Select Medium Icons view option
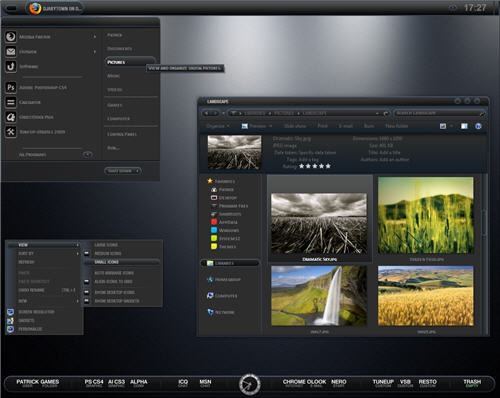This screenshot has height=398, width=500. 107,253
